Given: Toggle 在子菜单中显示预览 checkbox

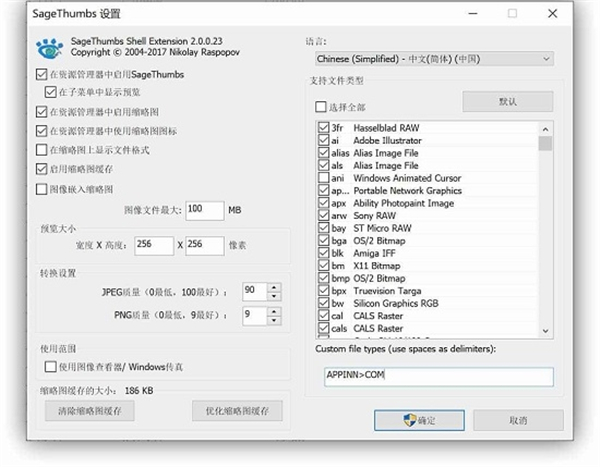Looking at the screenshot, I should click(51, 92).
